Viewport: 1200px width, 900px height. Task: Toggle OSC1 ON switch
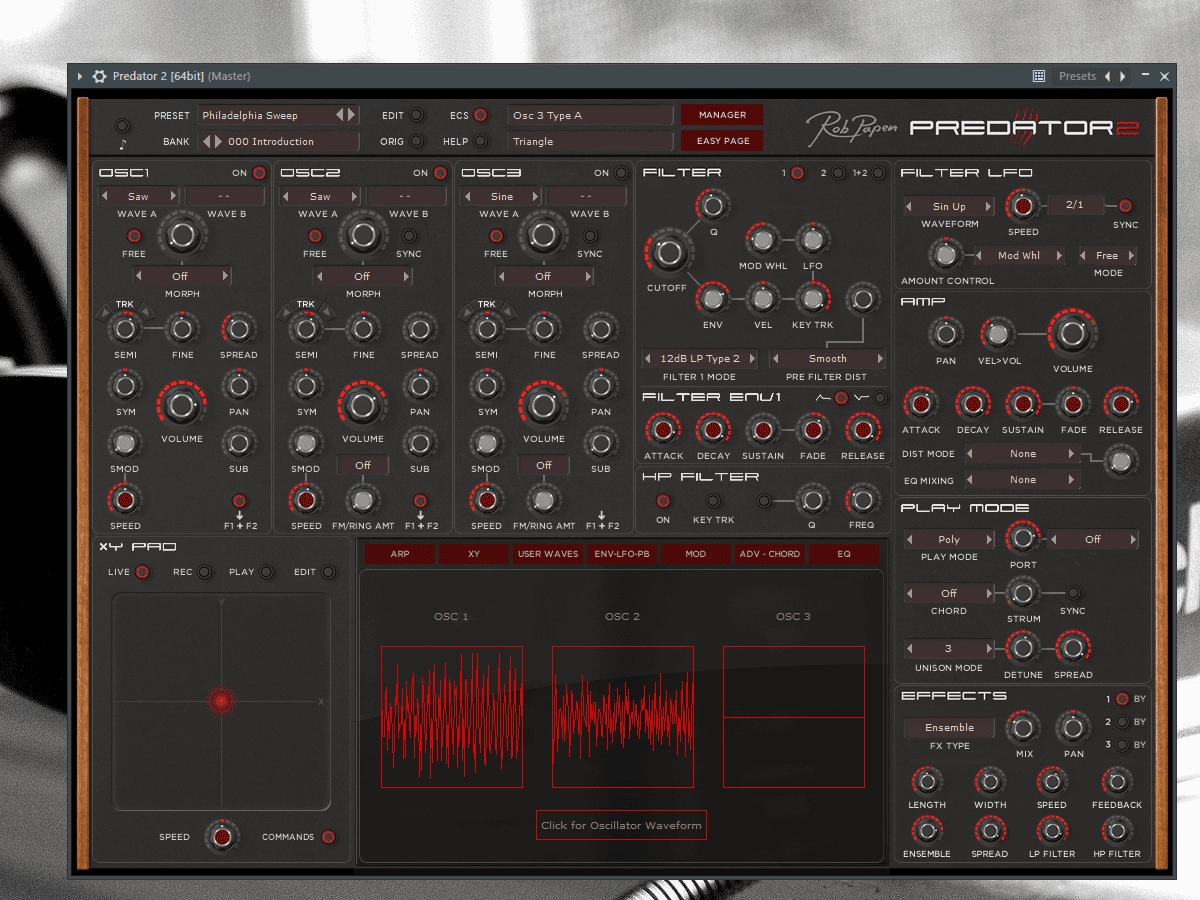[x=259, y=173]
